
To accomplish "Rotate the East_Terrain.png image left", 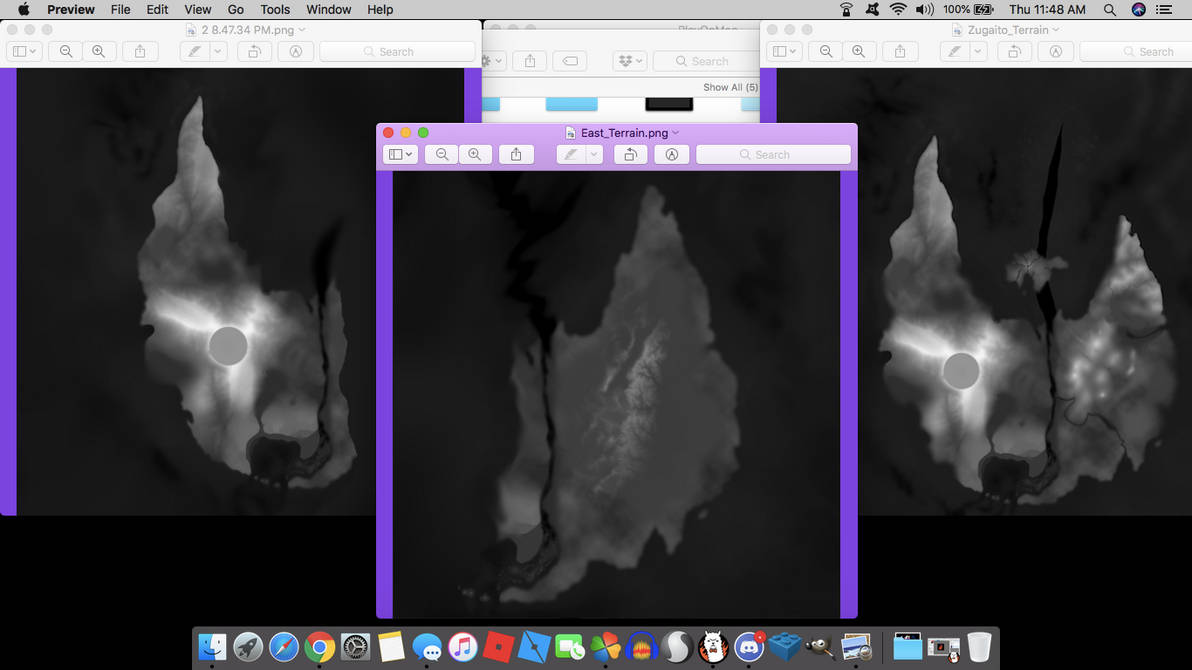I will (x=630, y=155).
